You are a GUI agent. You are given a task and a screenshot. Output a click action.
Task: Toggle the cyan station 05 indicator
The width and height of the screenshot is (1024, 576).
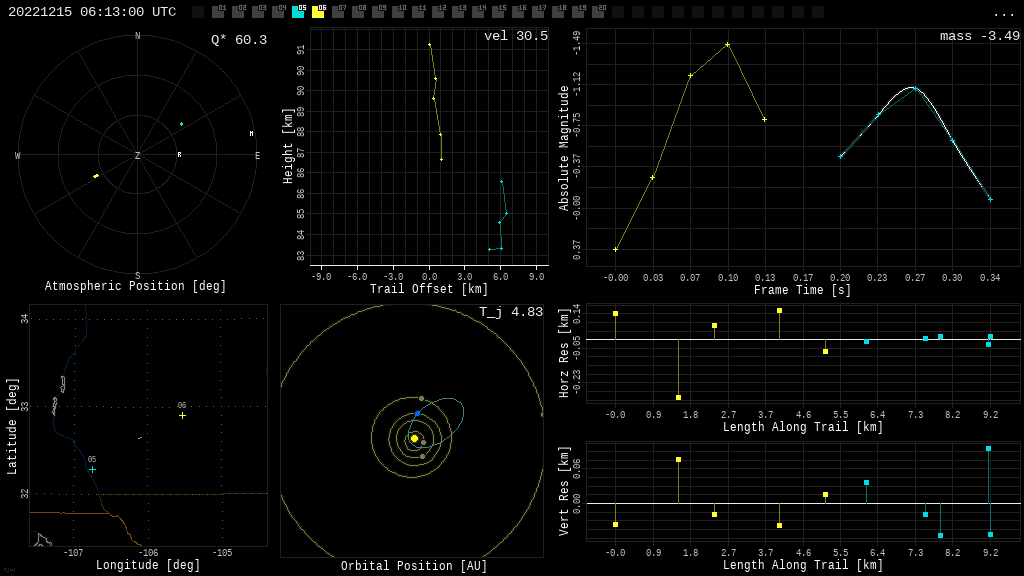click(x=298, y=12)
